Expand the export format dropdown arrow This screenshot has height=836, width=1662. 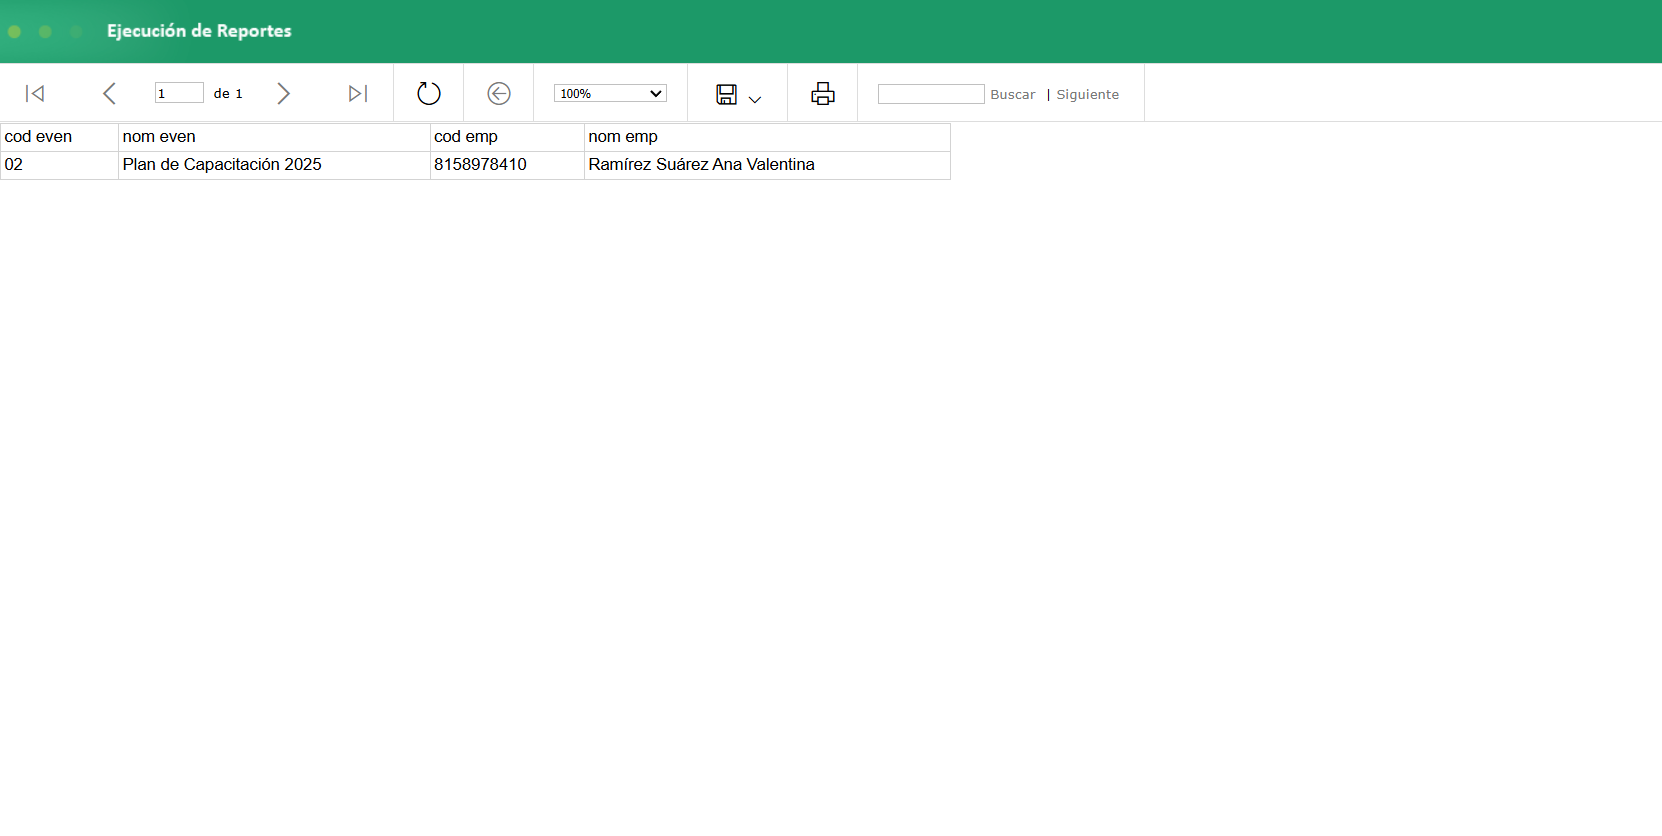click(755, 99)
